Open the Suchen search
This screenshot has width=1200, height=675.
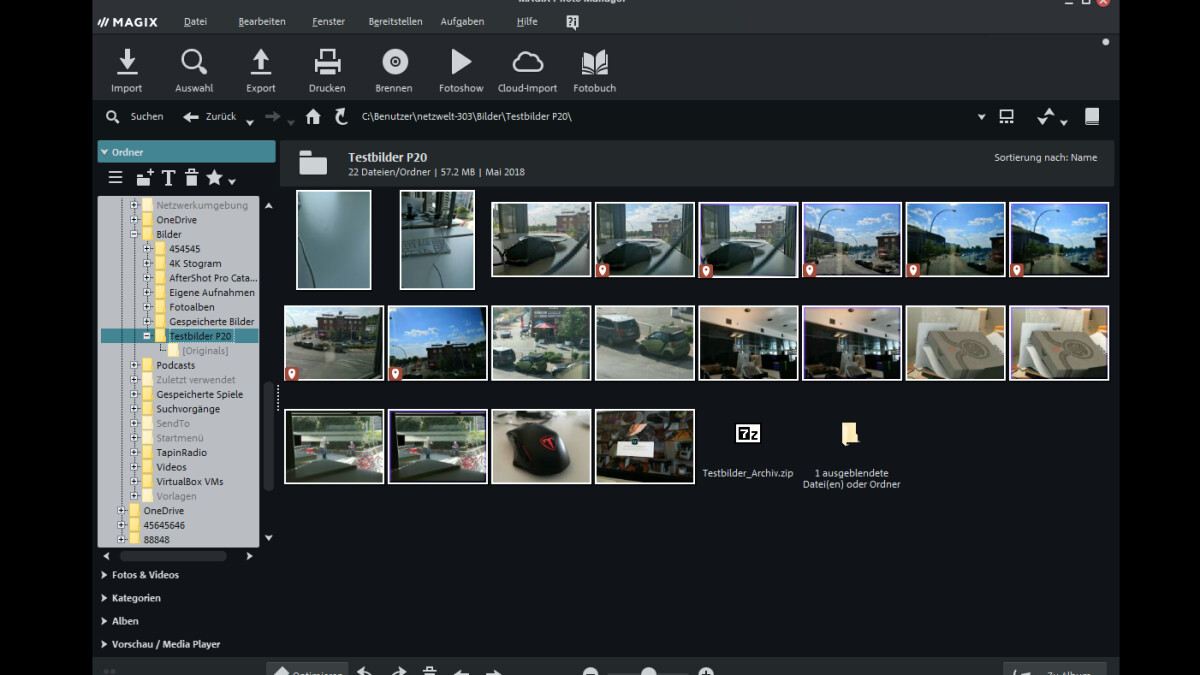point(134,117)
